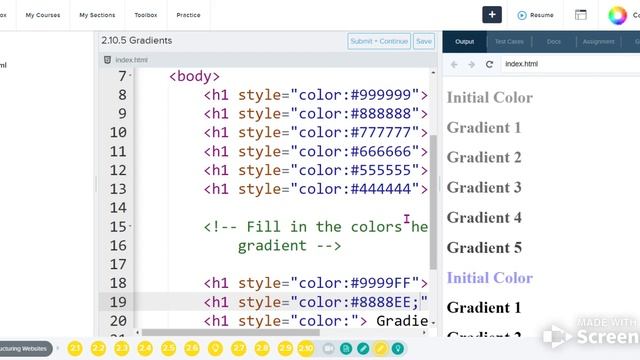Click the Resume label in top bar
Image resolution: width=640 pixels, height=360 pixels.
[542, 15]
